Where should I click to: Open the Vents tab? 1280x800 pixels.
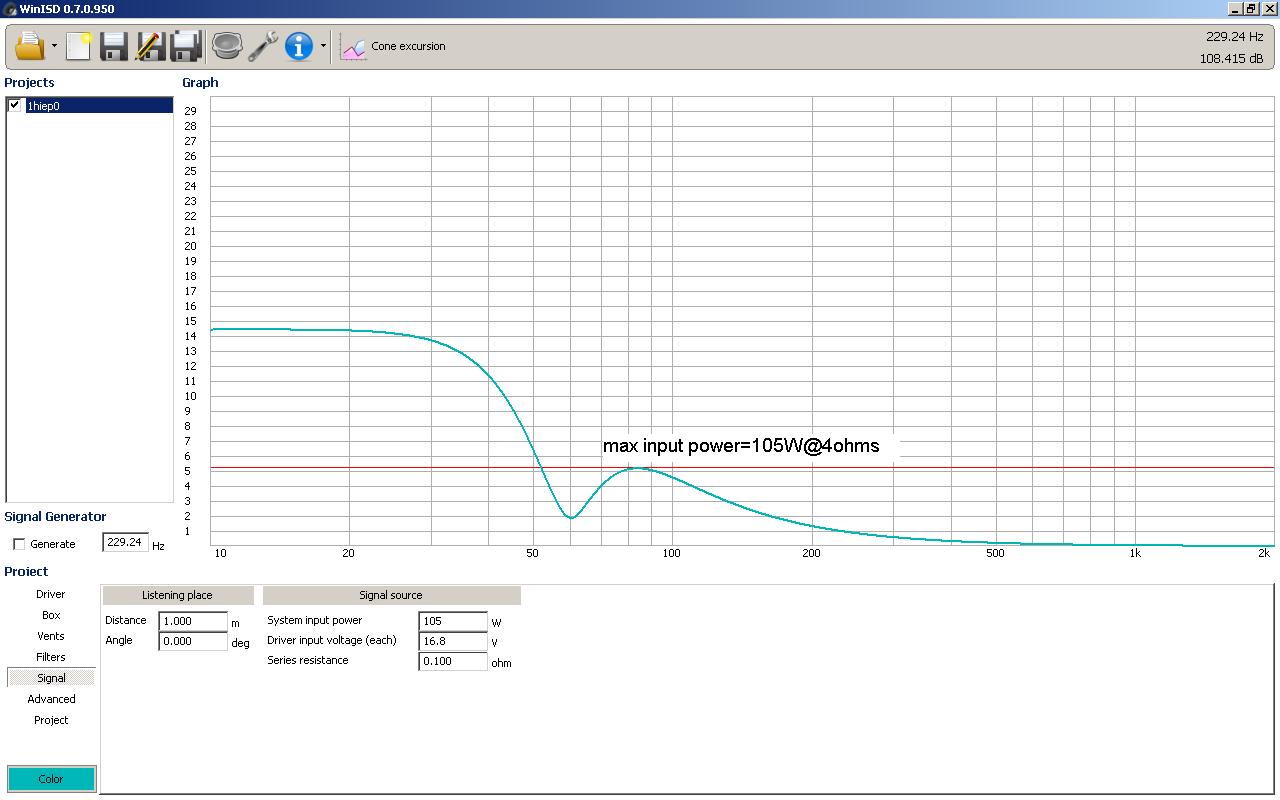click(51, 636)
